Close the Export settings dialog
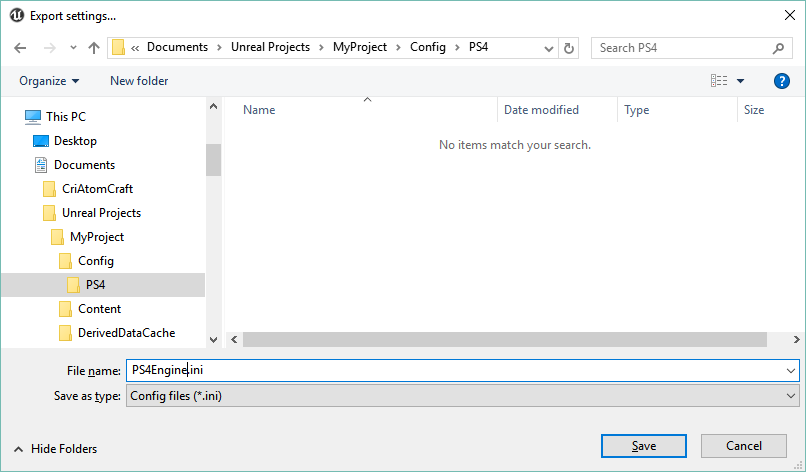Image resolution: width=806 pixels, height=472 pixels. pyautogui.click(x=790, y=15)
